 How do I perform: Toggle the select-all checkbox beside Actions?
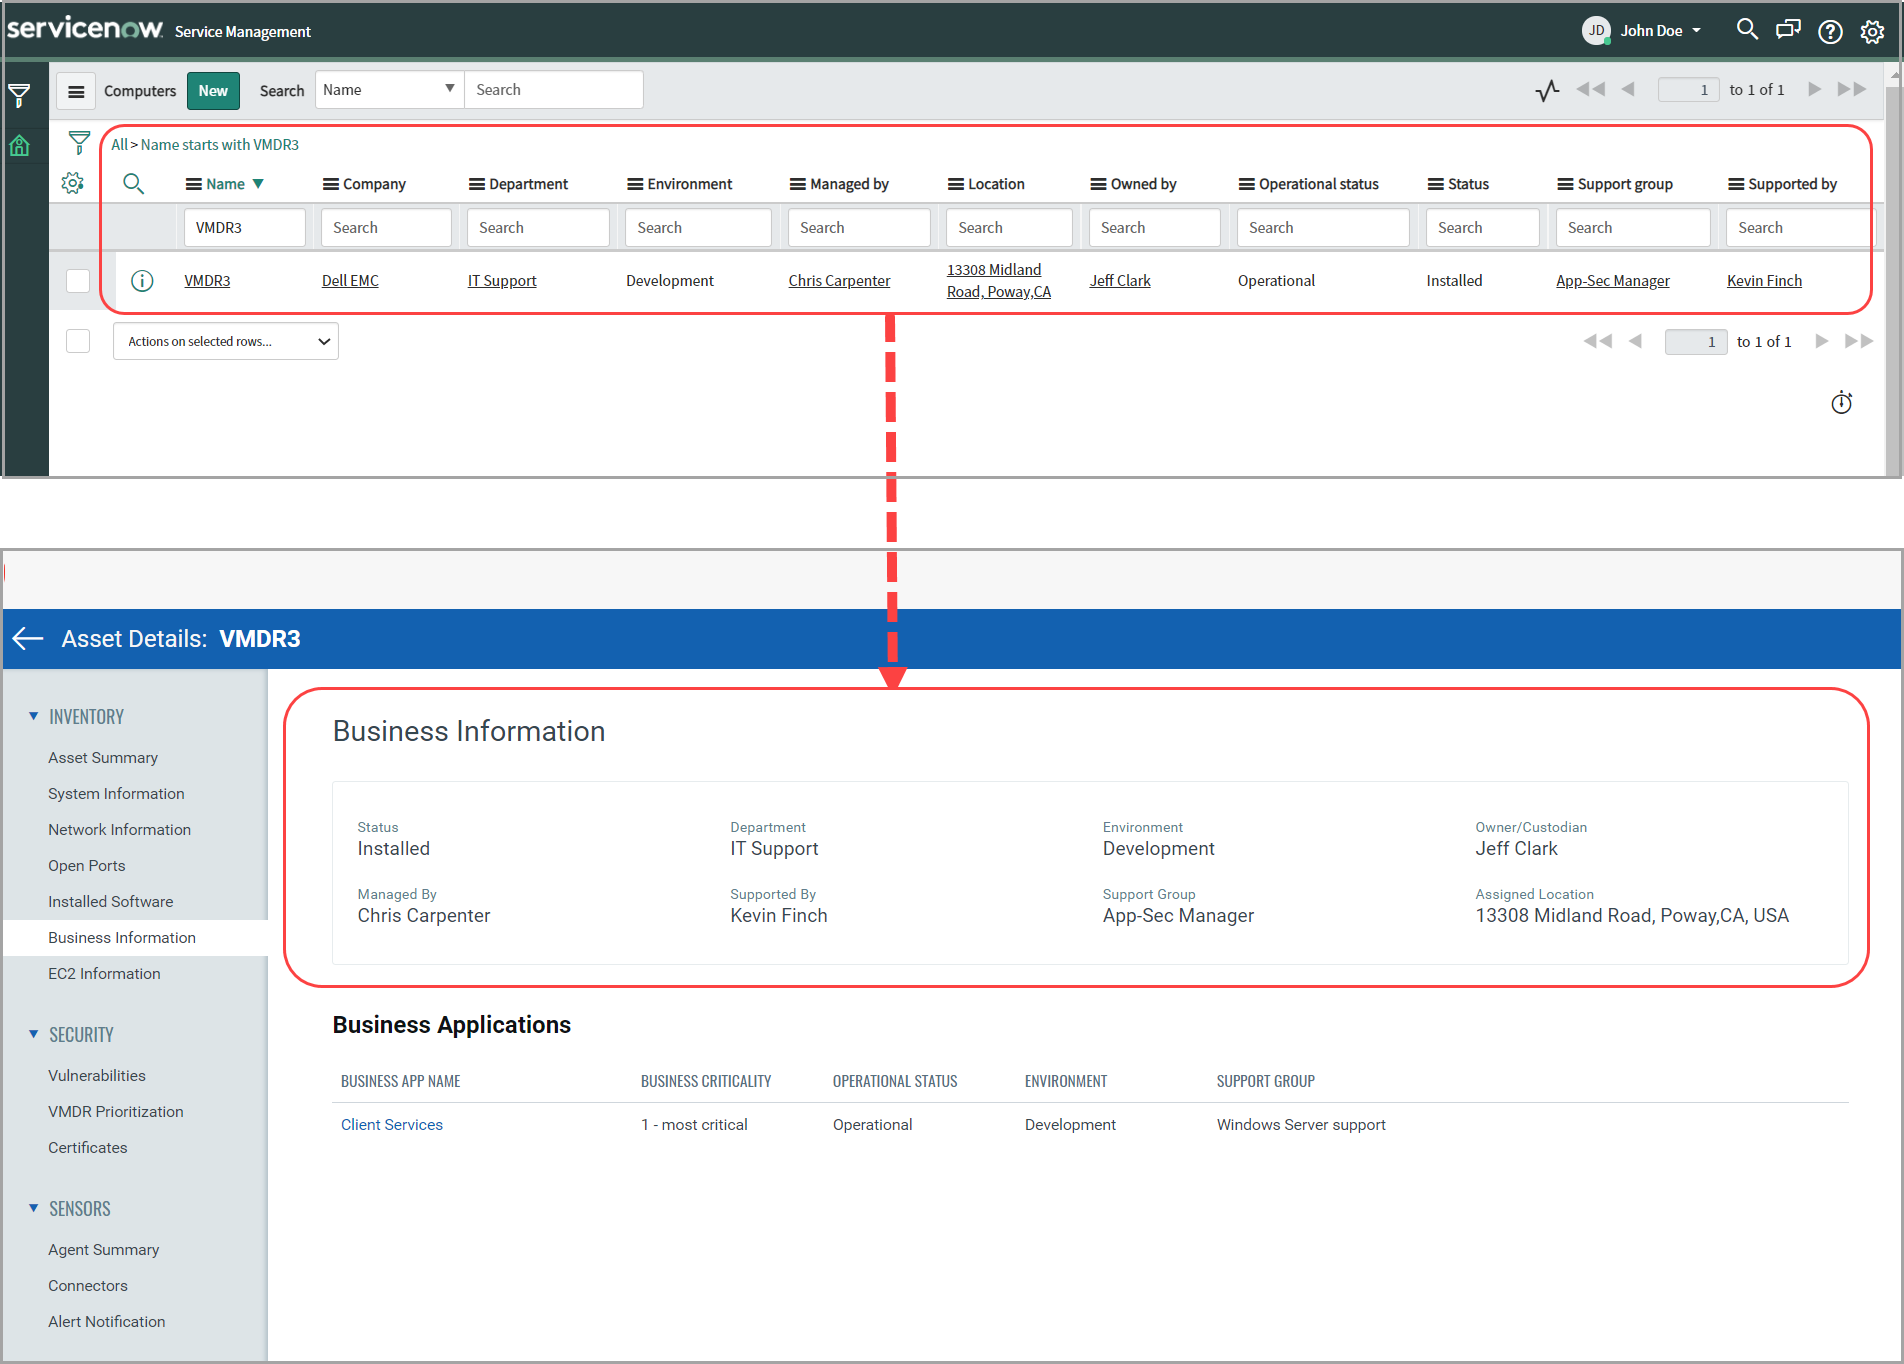click(78, 341)
